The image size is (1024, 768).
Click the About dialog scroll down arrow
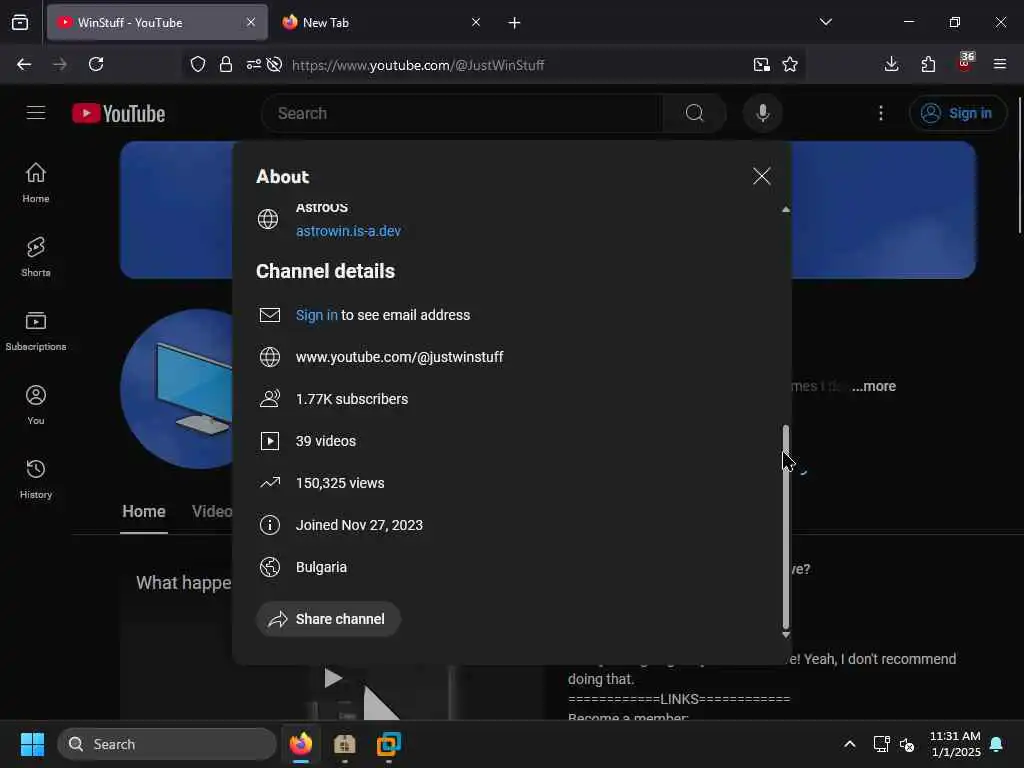(786, 634)
